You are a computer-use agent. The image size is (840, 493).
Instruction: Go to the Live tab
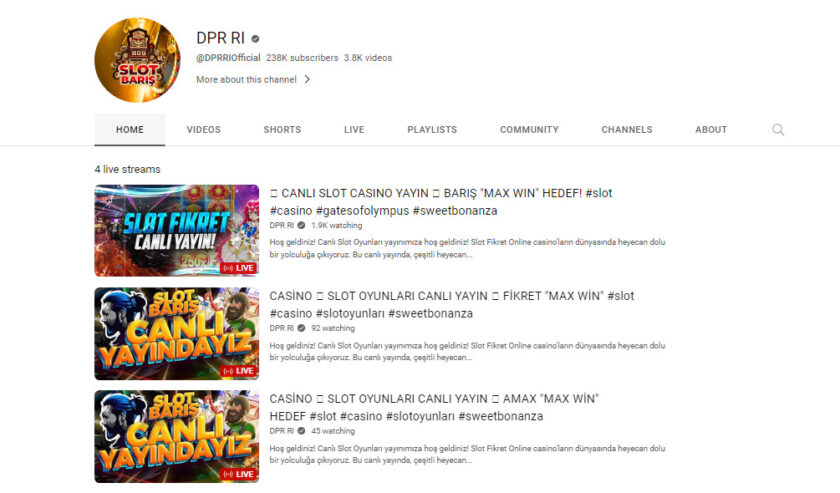[354, 130]
